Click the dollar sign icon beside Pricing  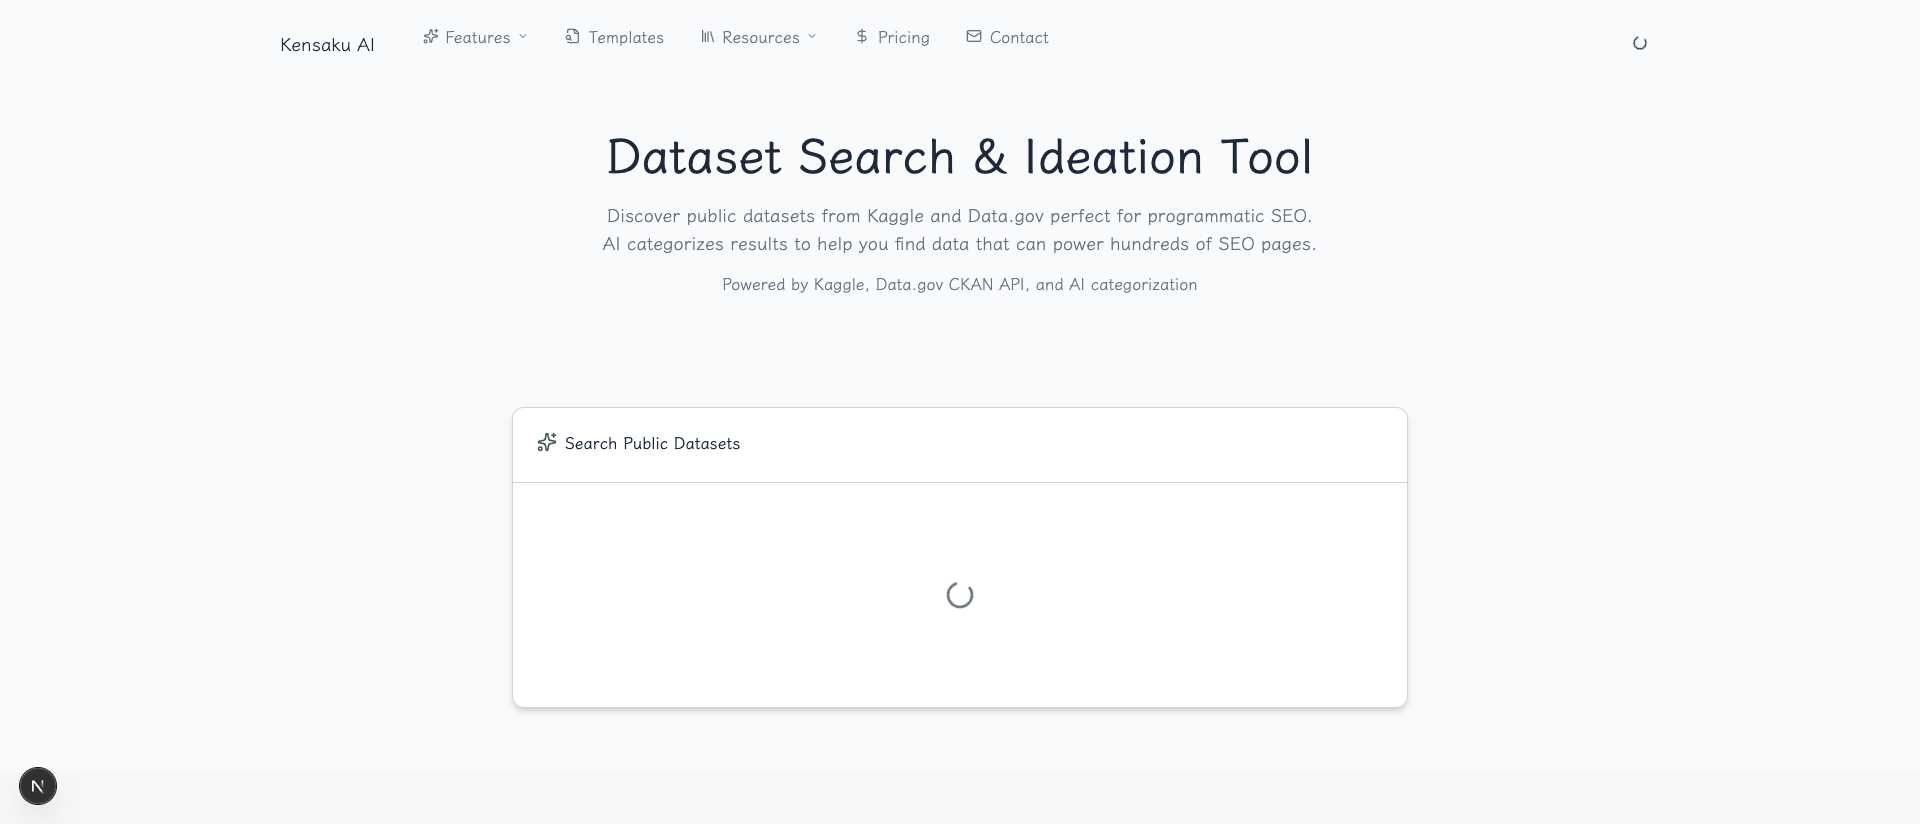[862, 37]
